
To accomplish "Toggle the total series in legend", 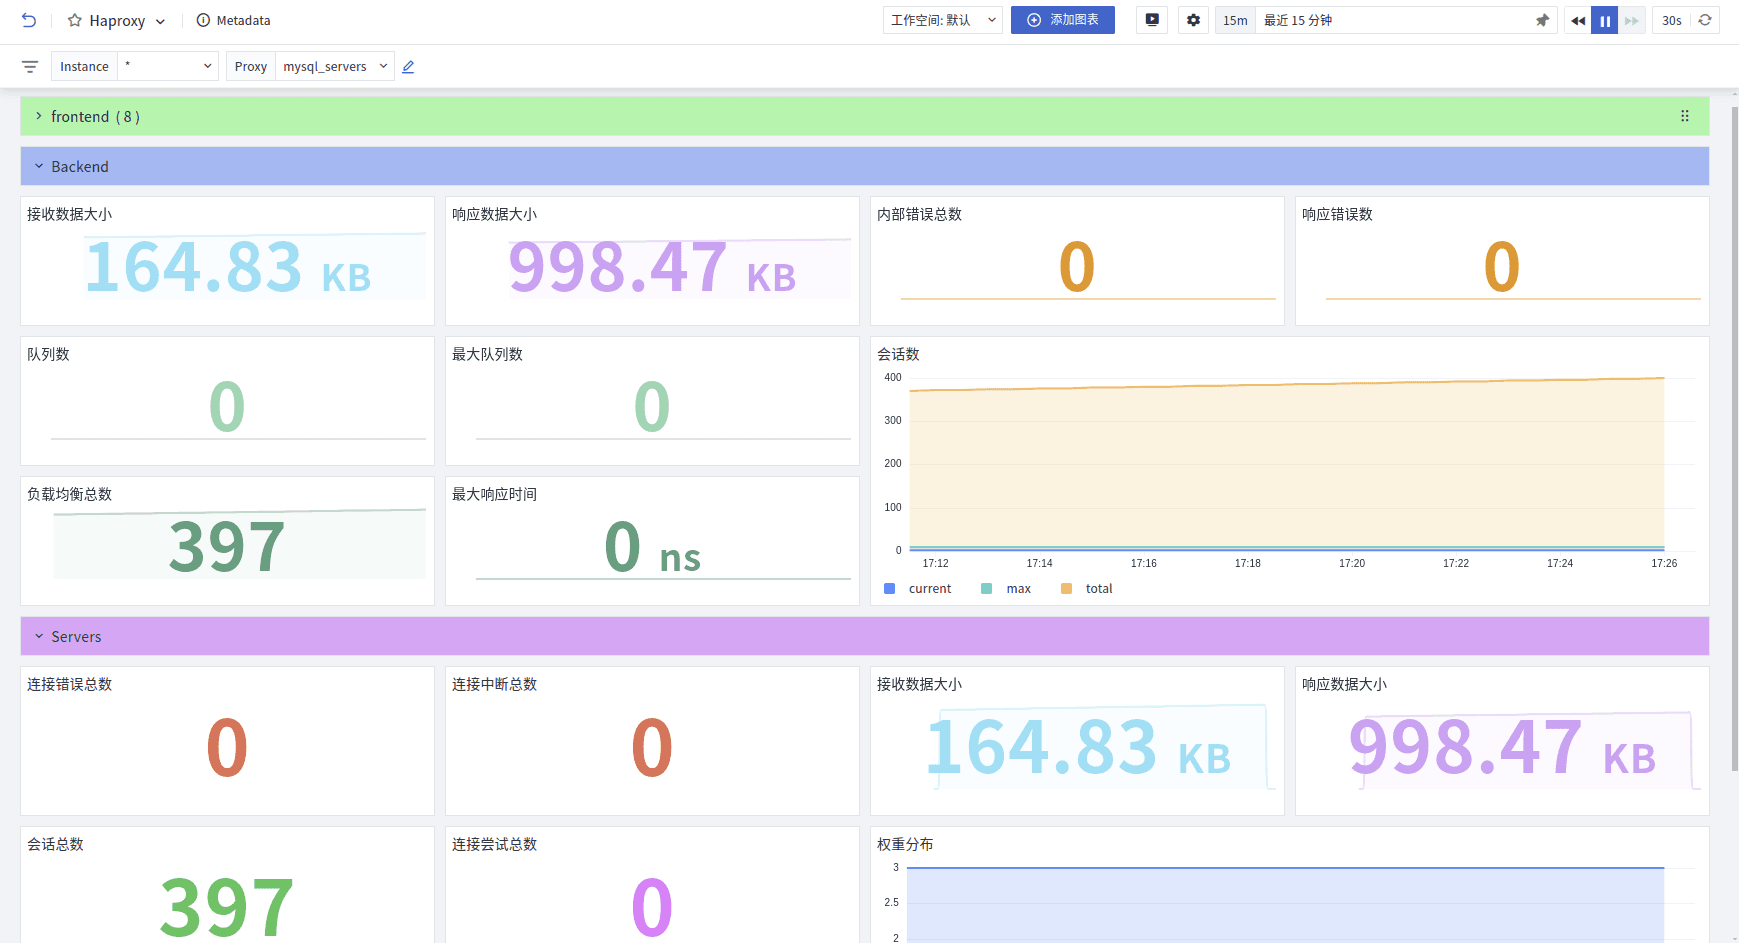I will click(1087, 589).
